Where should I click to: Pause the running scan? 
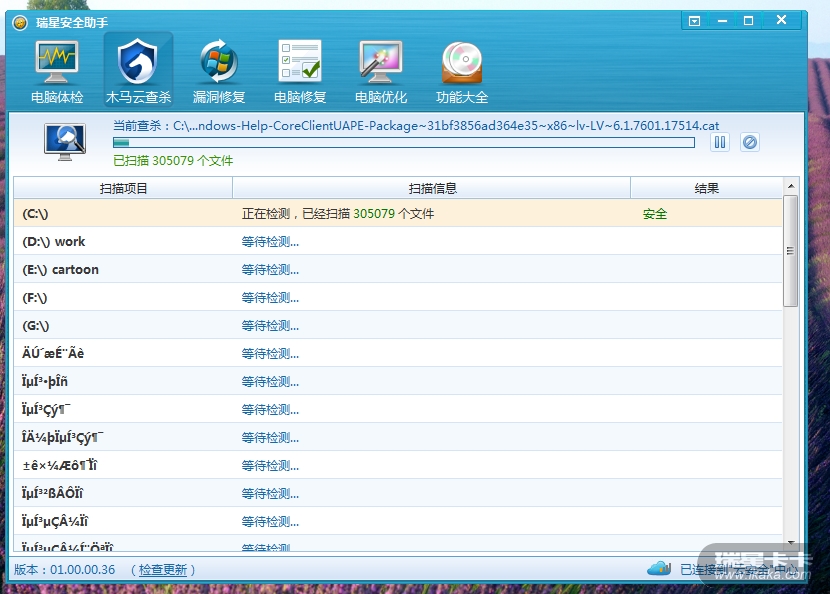coord(720,143)
